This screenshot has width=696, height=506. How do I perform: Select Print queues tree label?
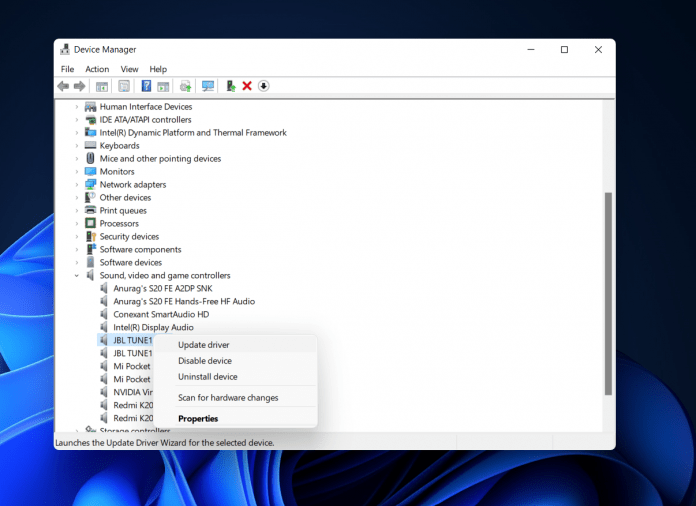point(123,210)
